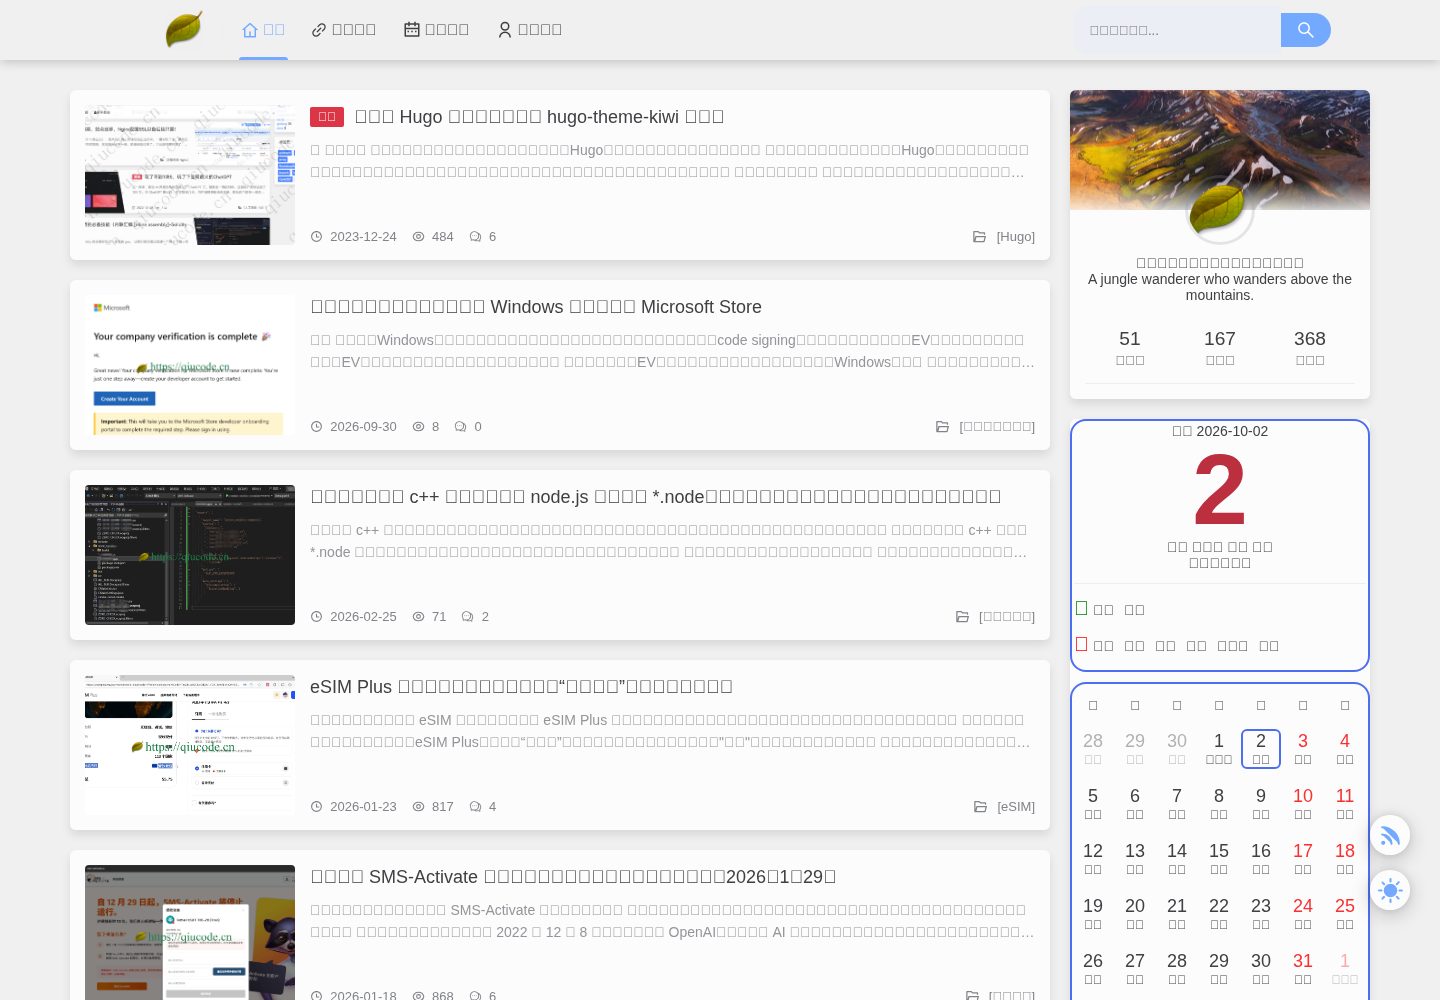Click folder icon beside [Hugo] category

(980, 237)
